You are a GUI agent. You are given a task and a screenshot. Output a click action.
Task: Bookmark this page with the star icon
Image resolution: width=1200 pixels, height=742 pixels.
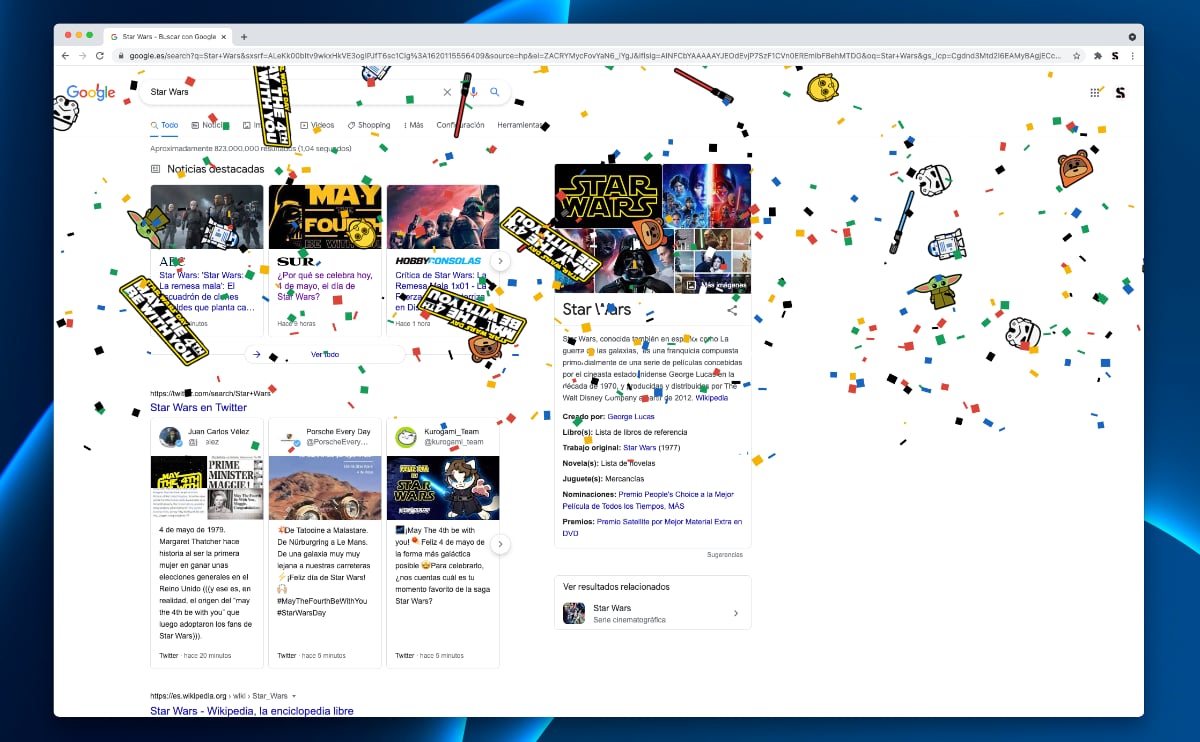(x=1078, y=56)
